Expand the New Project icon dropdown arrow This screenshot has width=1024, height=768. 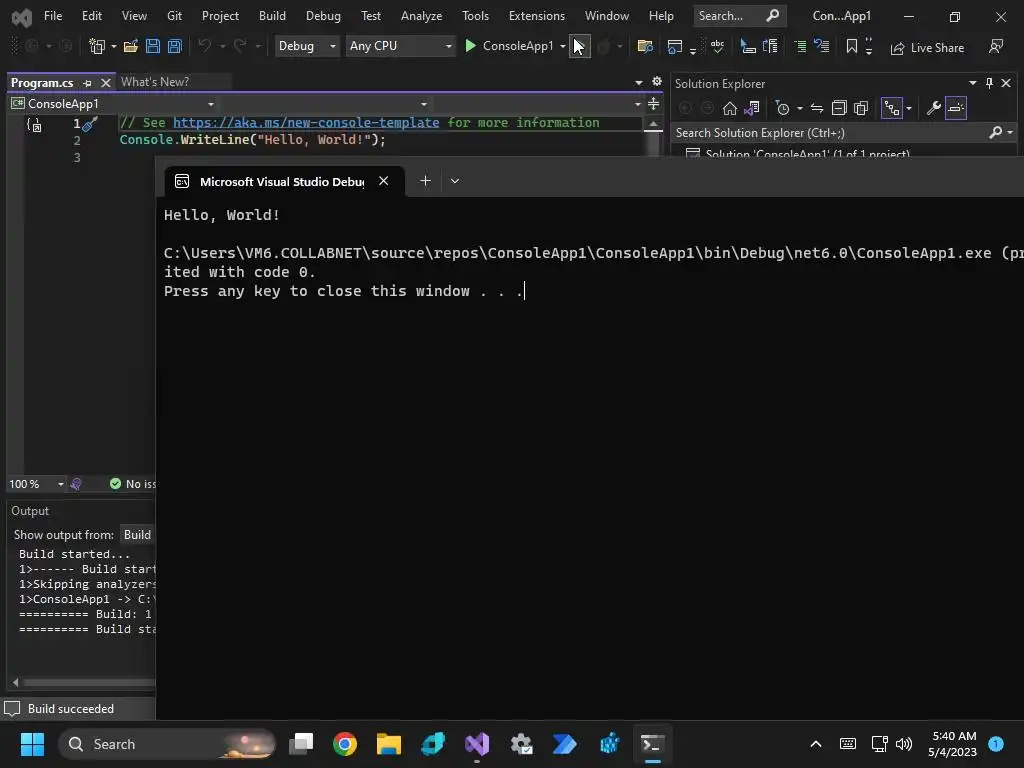(x=114, y=46)
